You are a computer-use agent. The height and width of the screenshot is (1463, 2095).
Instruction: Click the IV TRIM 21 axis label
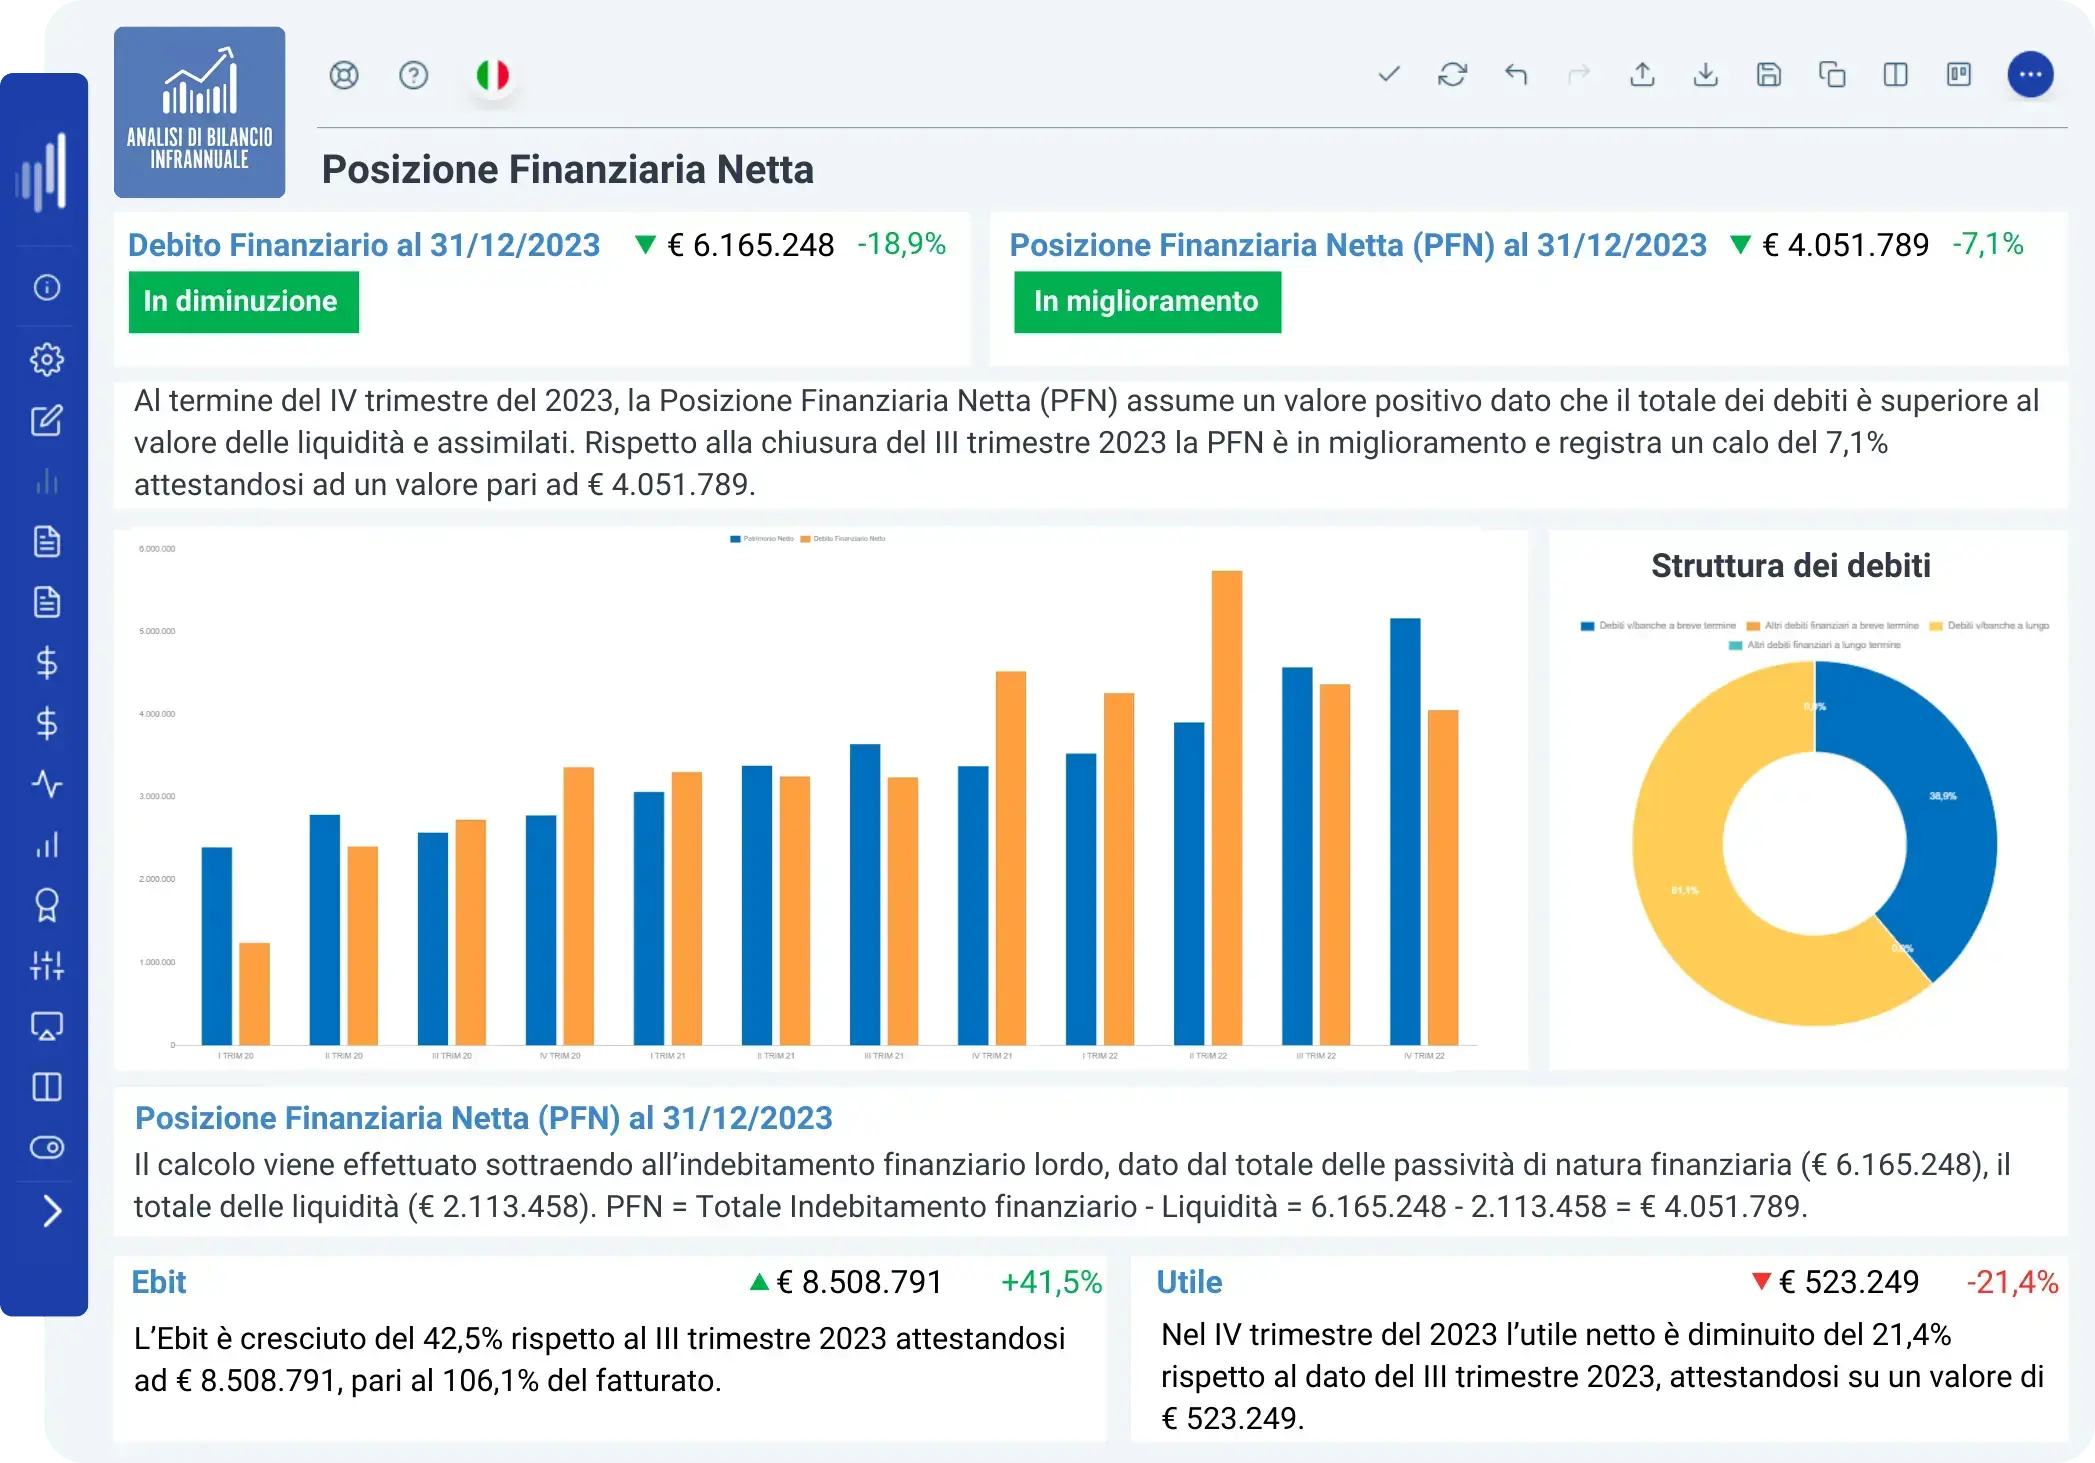click(x=992, y=1056)
